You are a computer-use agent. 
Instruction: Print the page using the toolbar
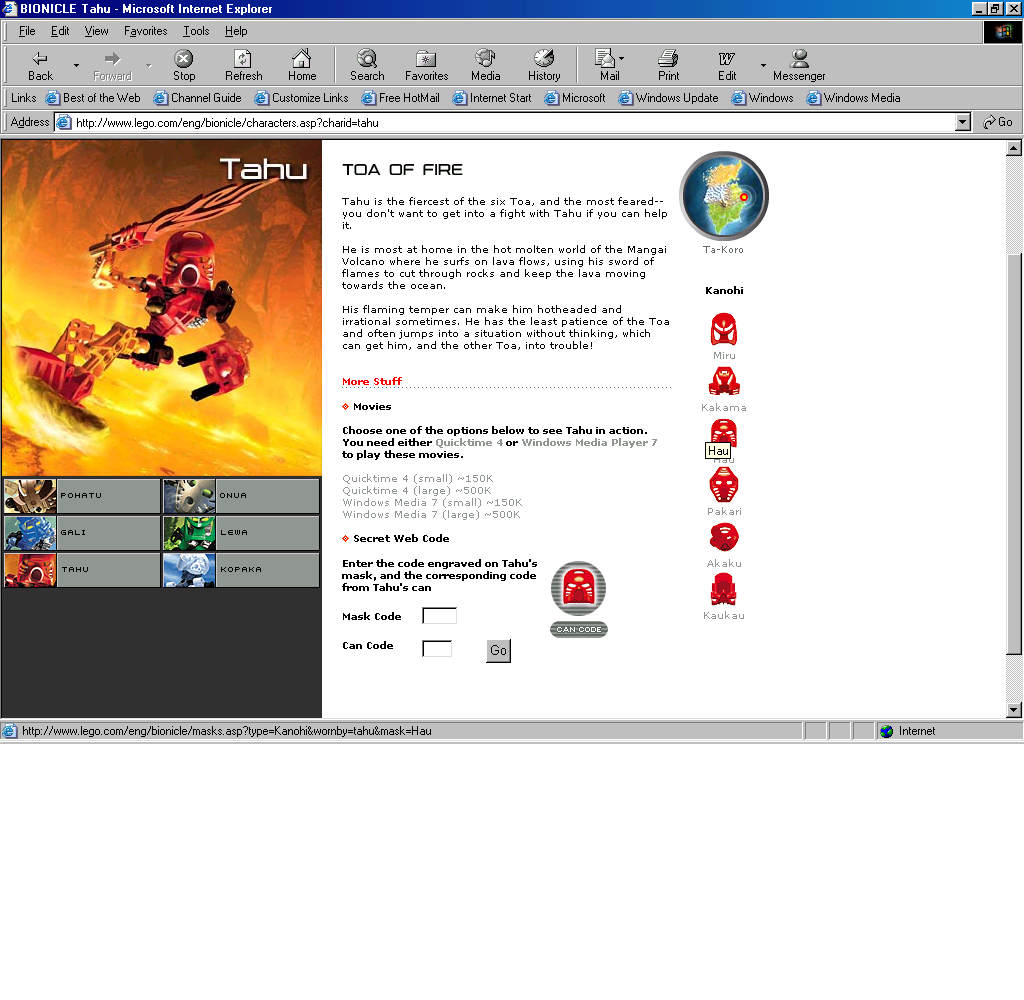pyautogui.click(x=668, y=66)
